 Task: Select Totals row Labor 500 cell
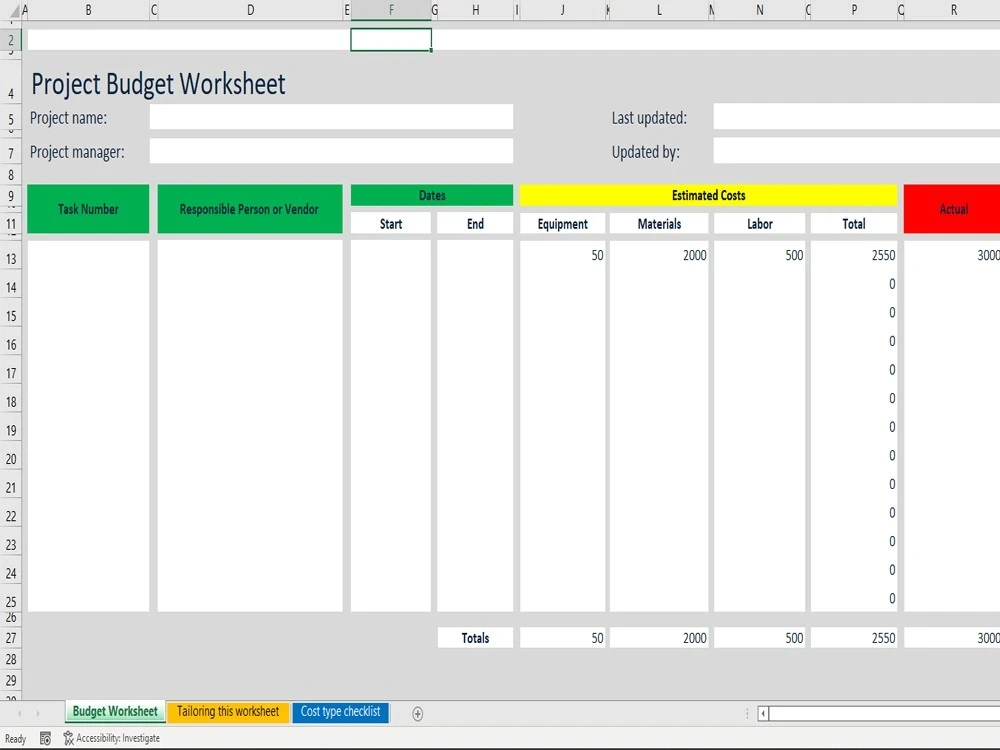(760, 638)
